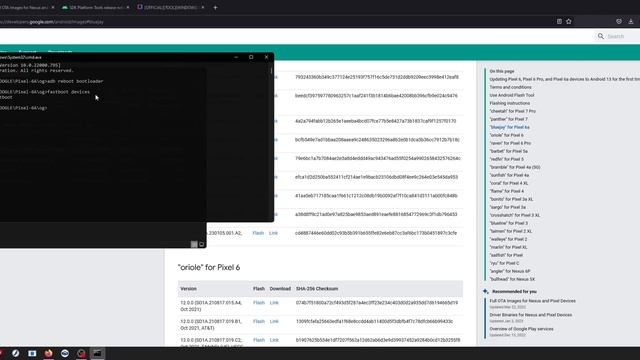Jump to "bonito" for Pixel 3a XL
The image size is (640, 360).
coord(511,199)
